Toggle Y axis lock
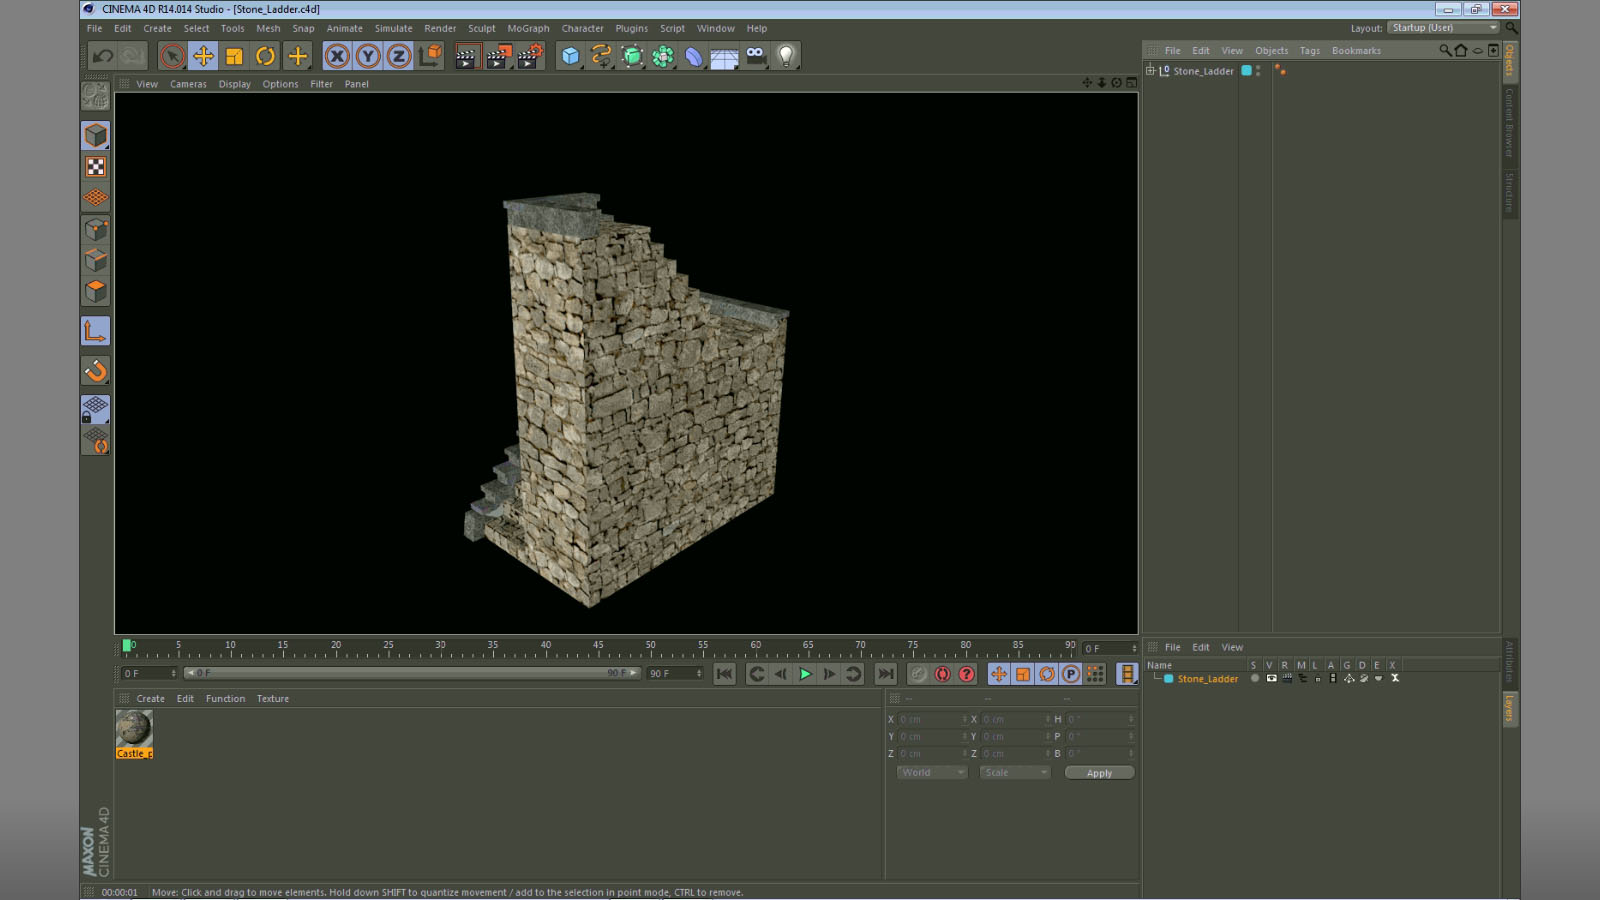 tap(368, 56)
